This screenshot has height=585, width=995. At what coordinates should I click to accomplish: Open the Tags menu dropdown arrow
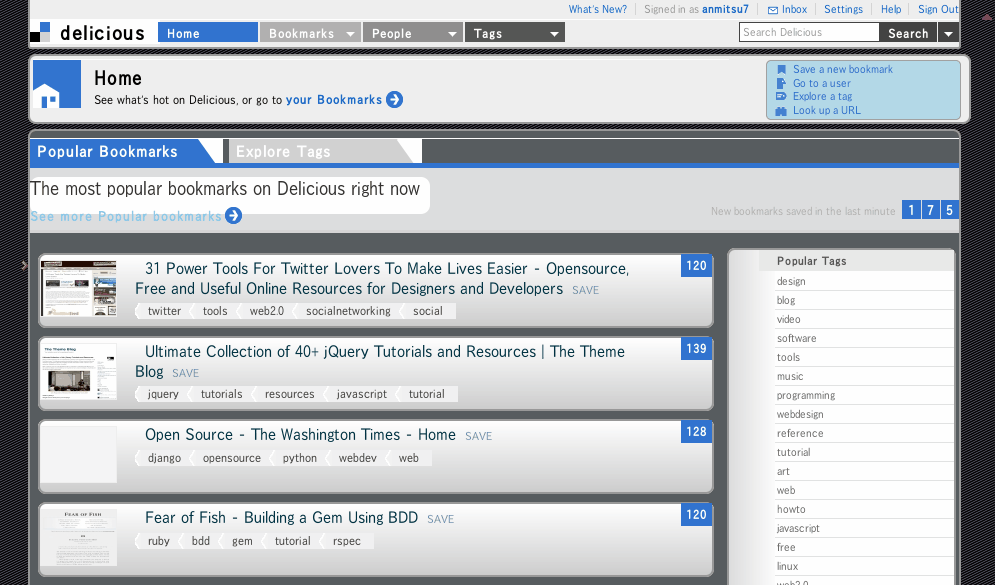(554, 34)
